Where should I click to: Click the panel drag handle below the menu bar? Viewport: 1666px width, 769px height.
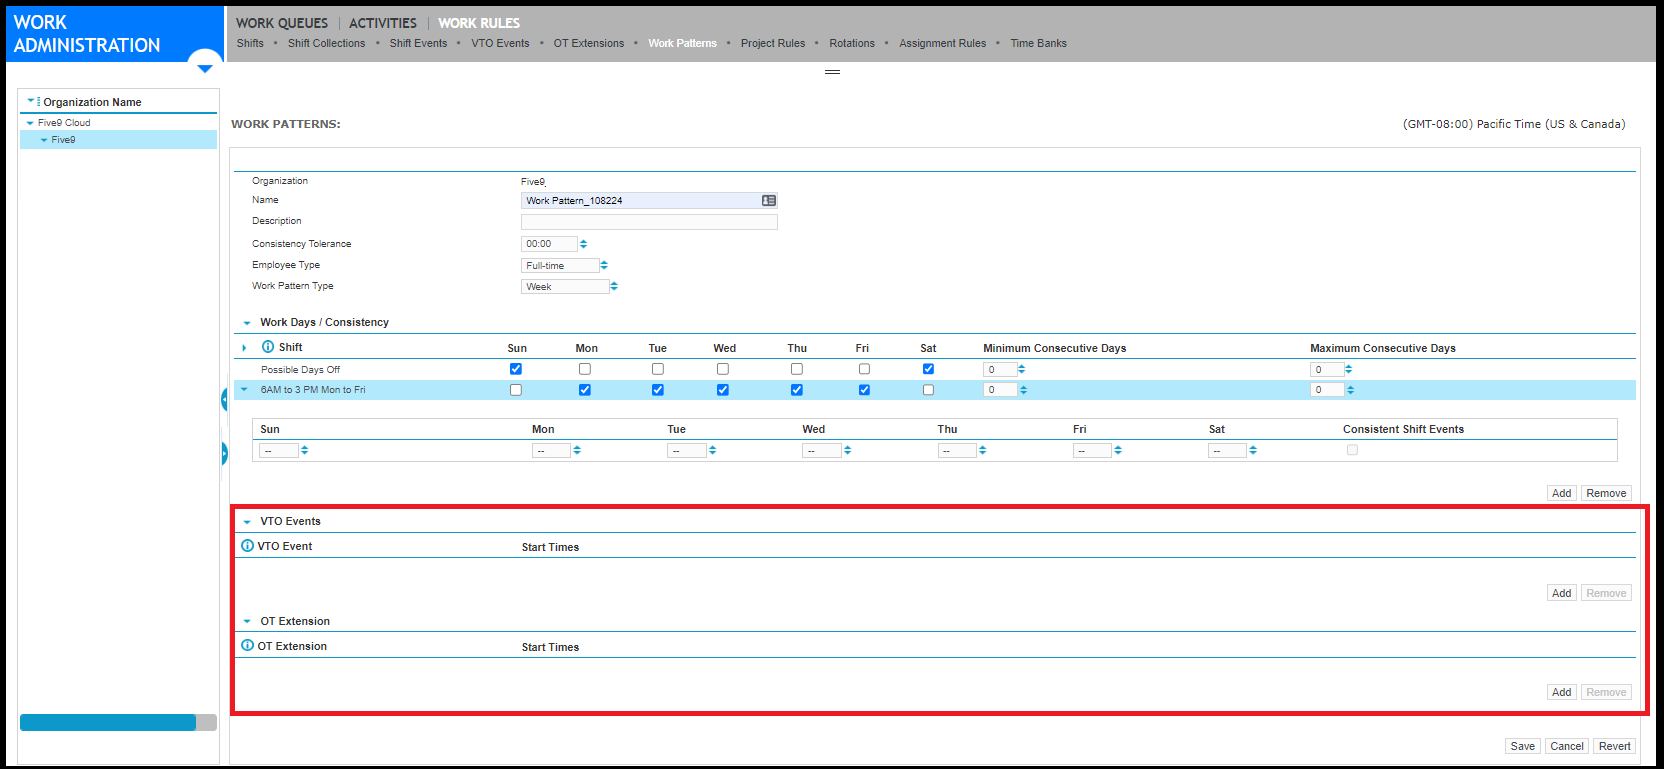[832, 72]
